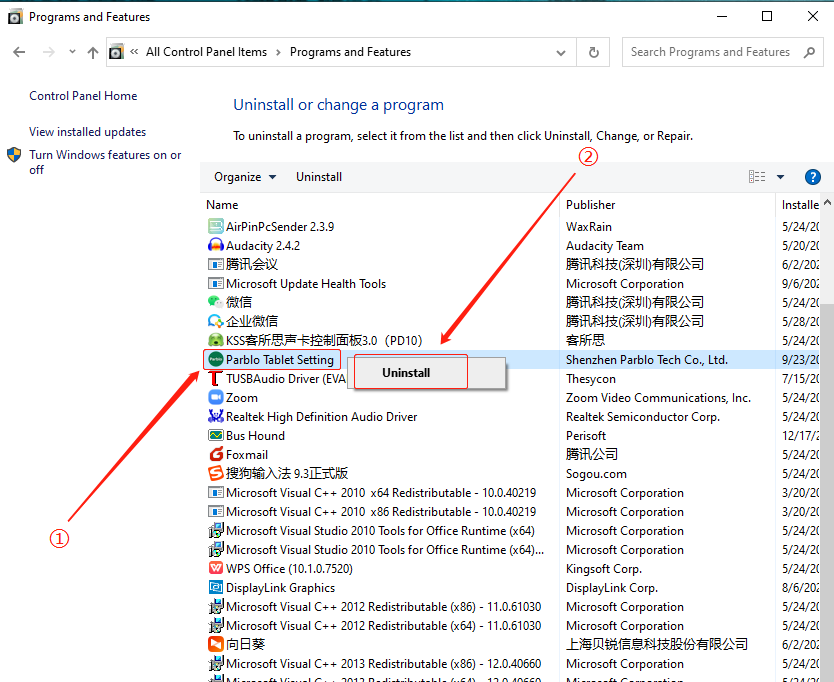Click the 企业微信 app icon
This screenshot has width=834, height=682.
pyautogui.click(x=215, y=321)
